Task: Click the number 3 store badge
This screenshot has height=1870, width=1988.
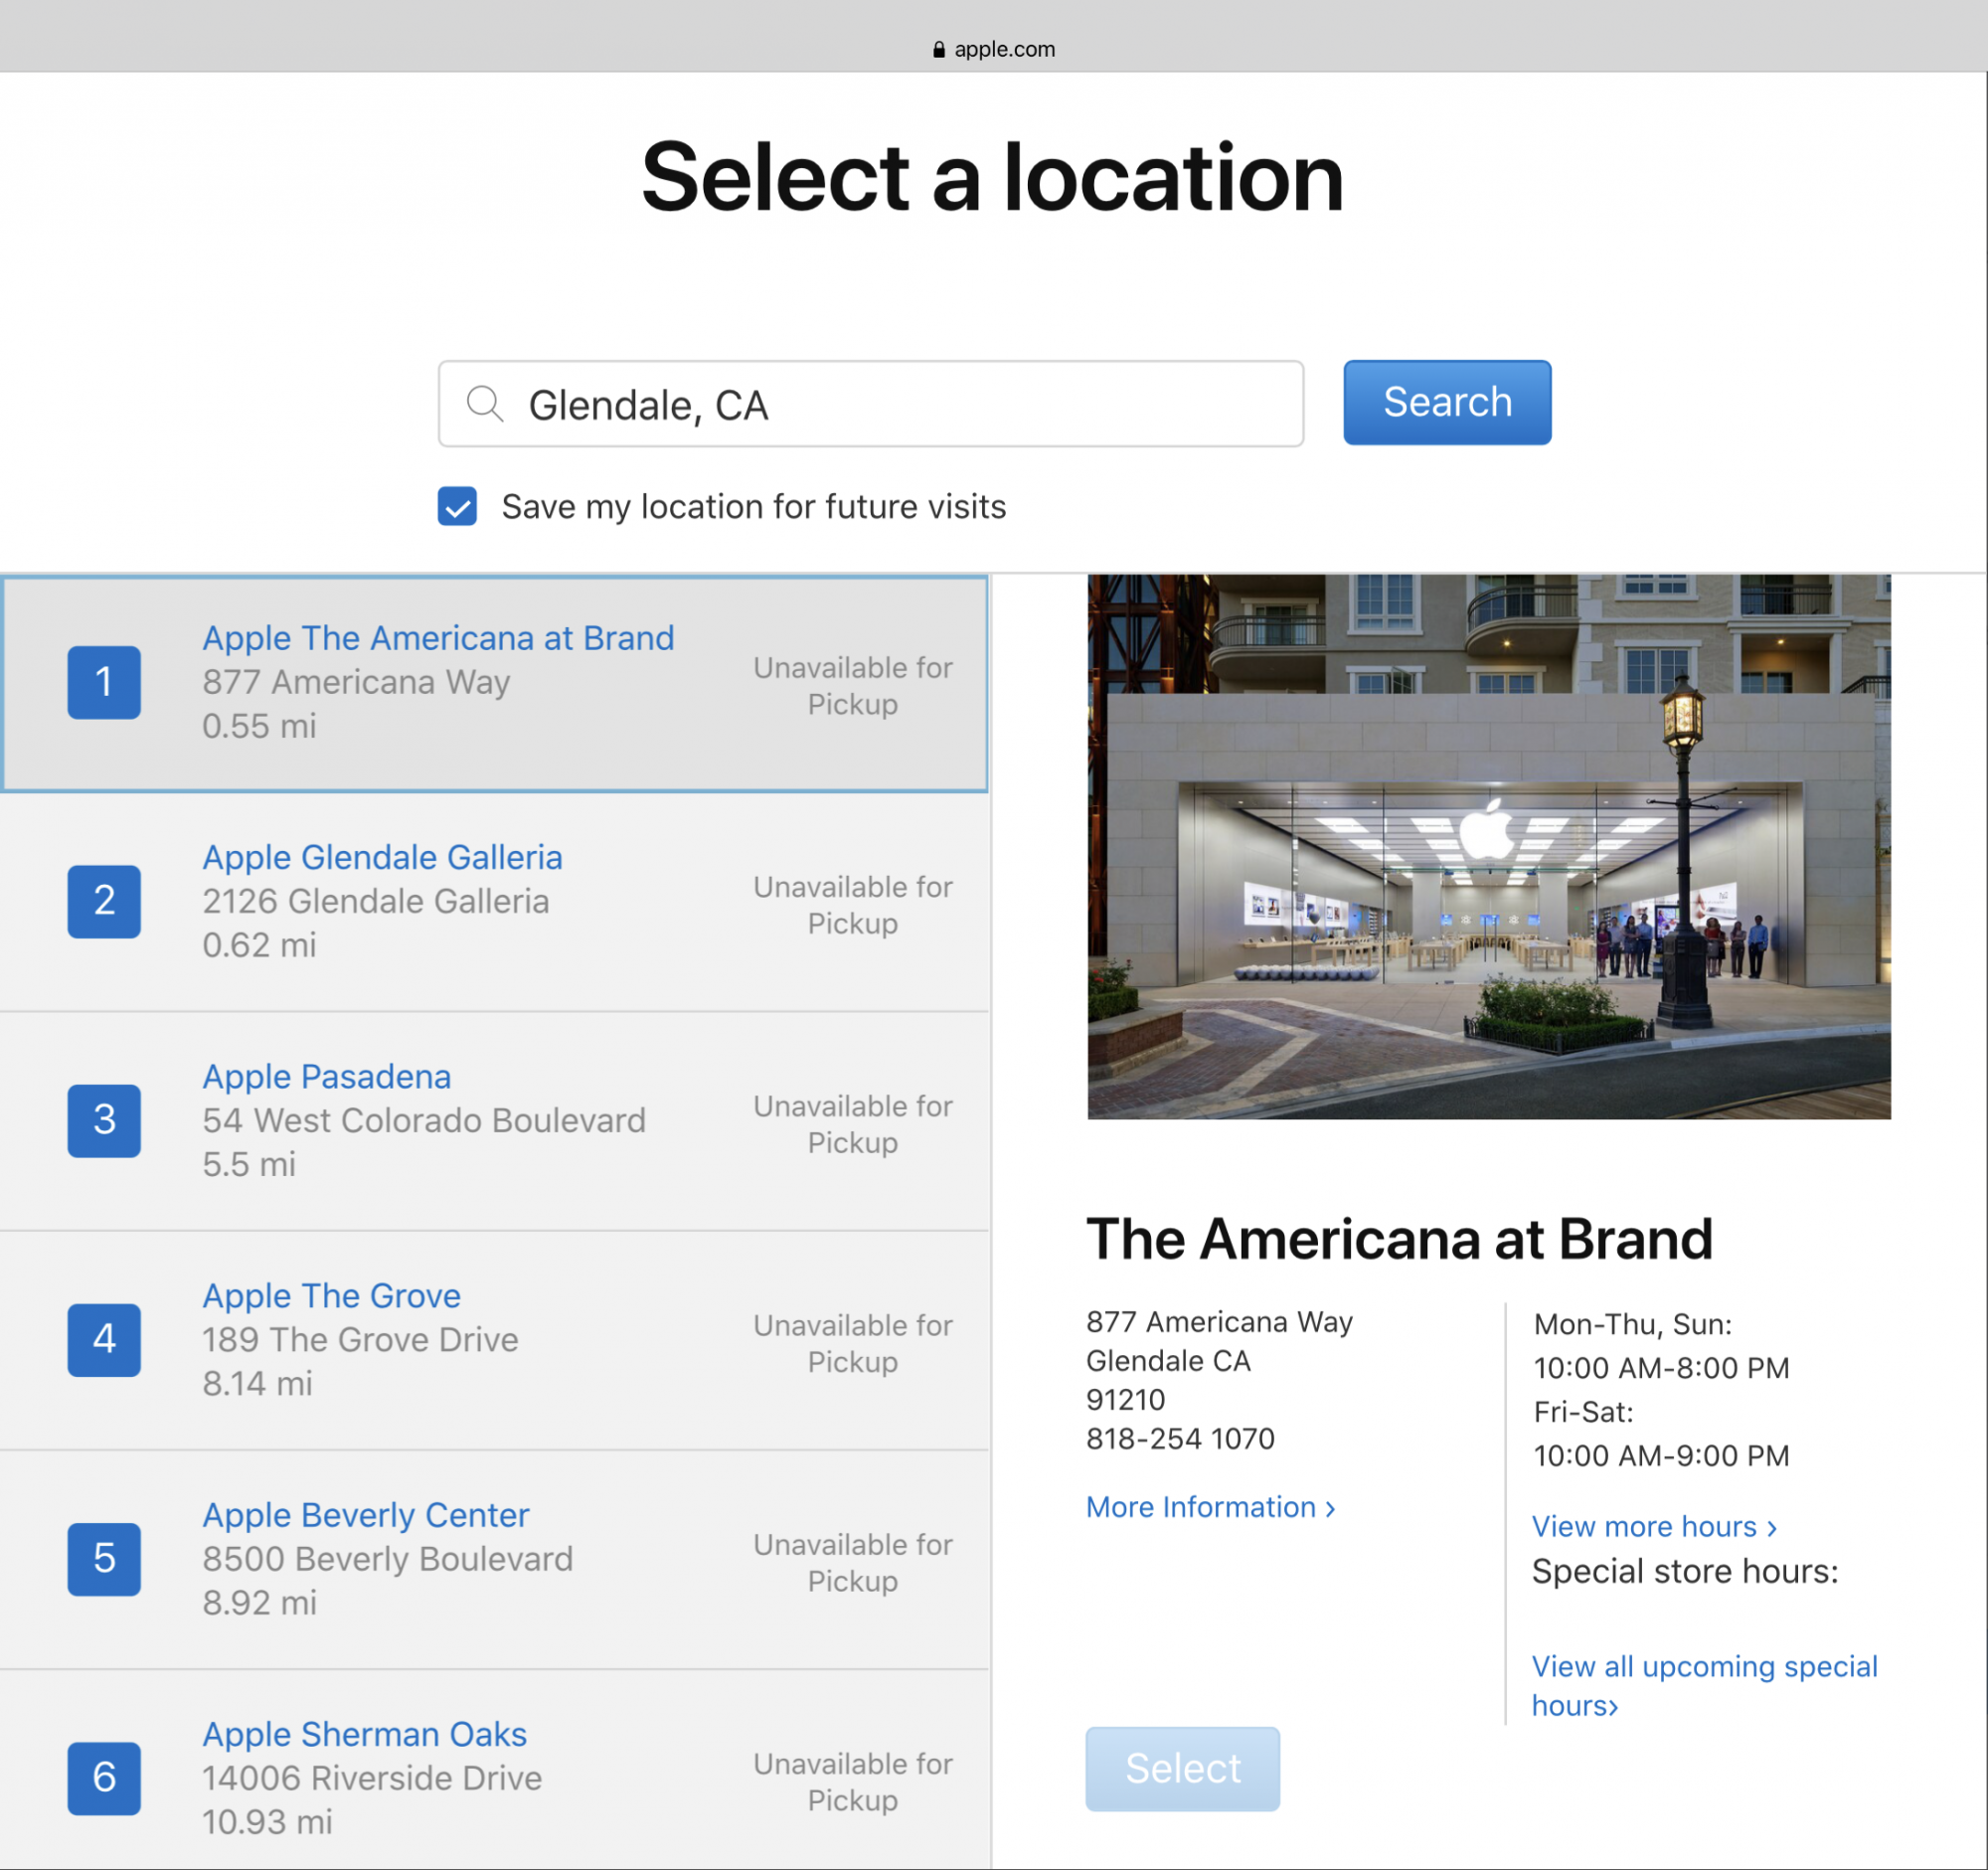Action: pos(104,1120)
